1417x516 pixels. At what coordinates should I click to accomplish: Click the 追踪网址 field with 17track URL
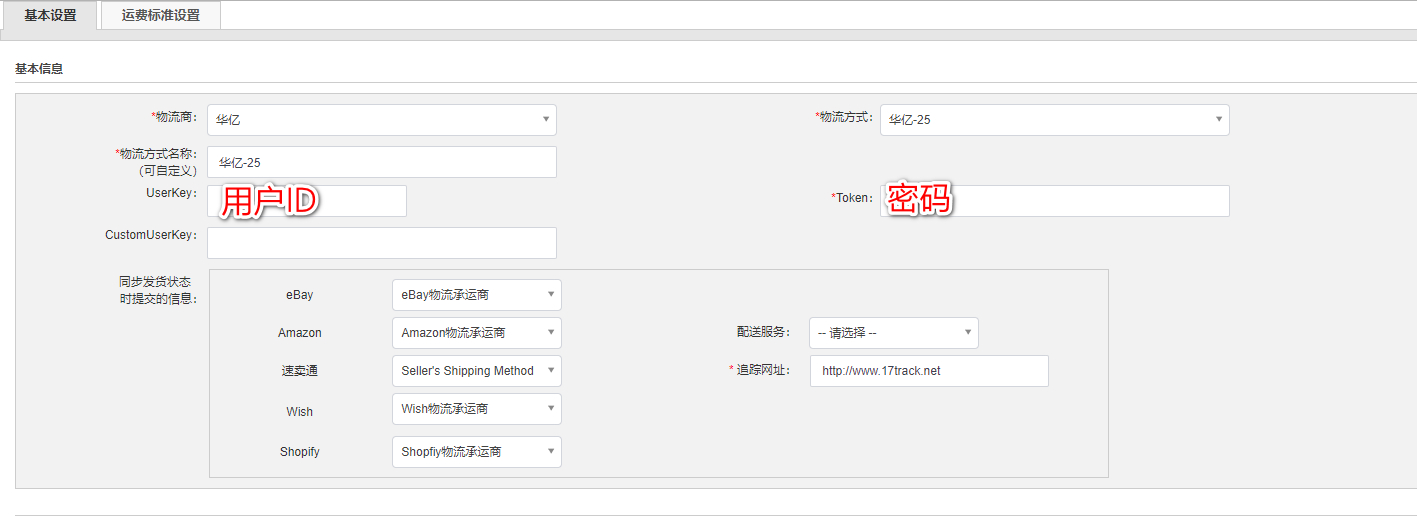928,371
